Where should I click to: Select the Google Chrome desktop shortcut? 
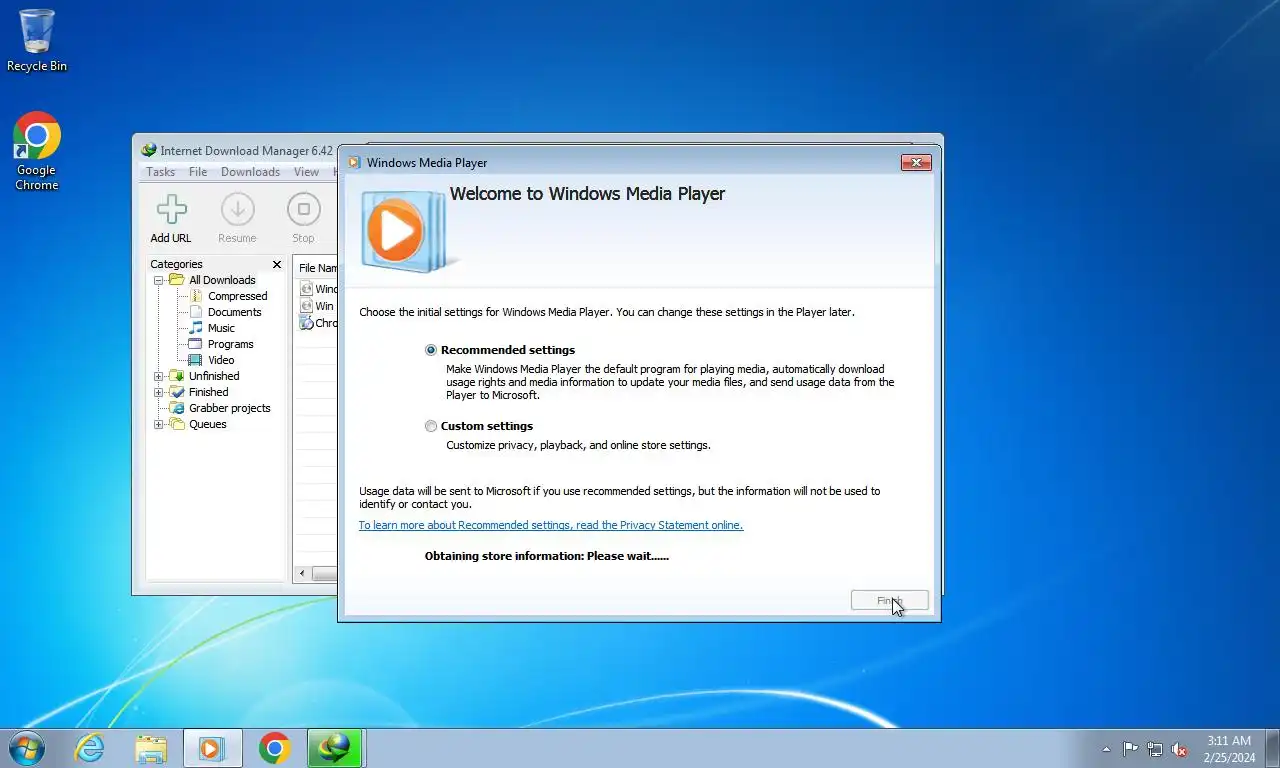pyautogui.click(x=37, y=151)
